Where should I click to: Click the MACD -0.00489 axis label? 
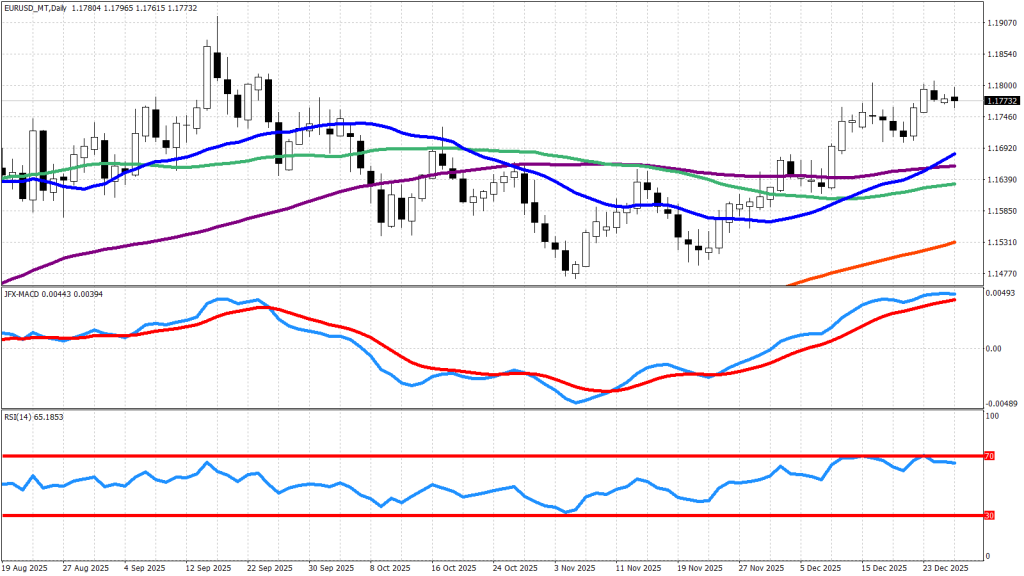(x=1001, y=403)
